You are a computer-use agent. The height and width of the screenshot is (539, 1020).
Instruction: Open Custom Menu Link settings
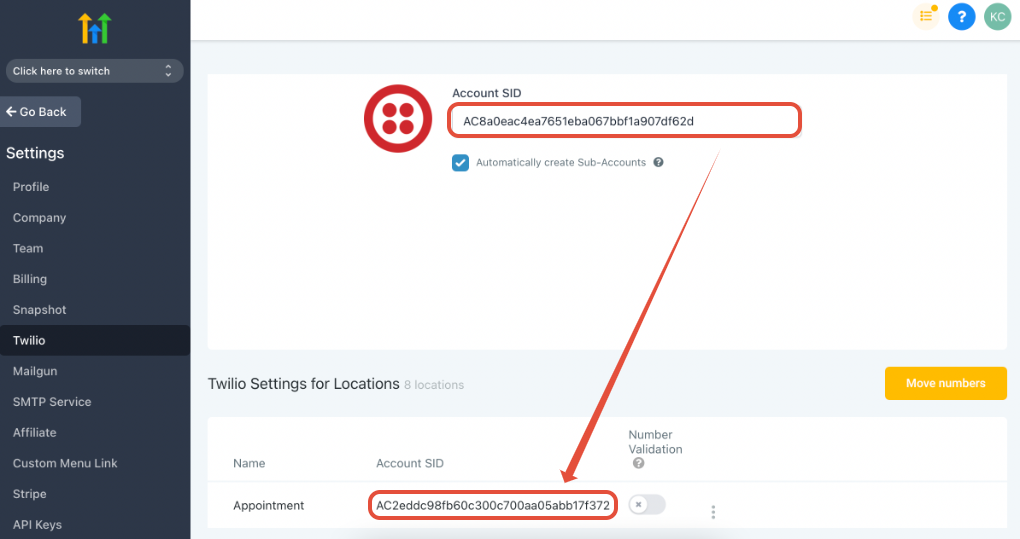[x=65, y=463]
